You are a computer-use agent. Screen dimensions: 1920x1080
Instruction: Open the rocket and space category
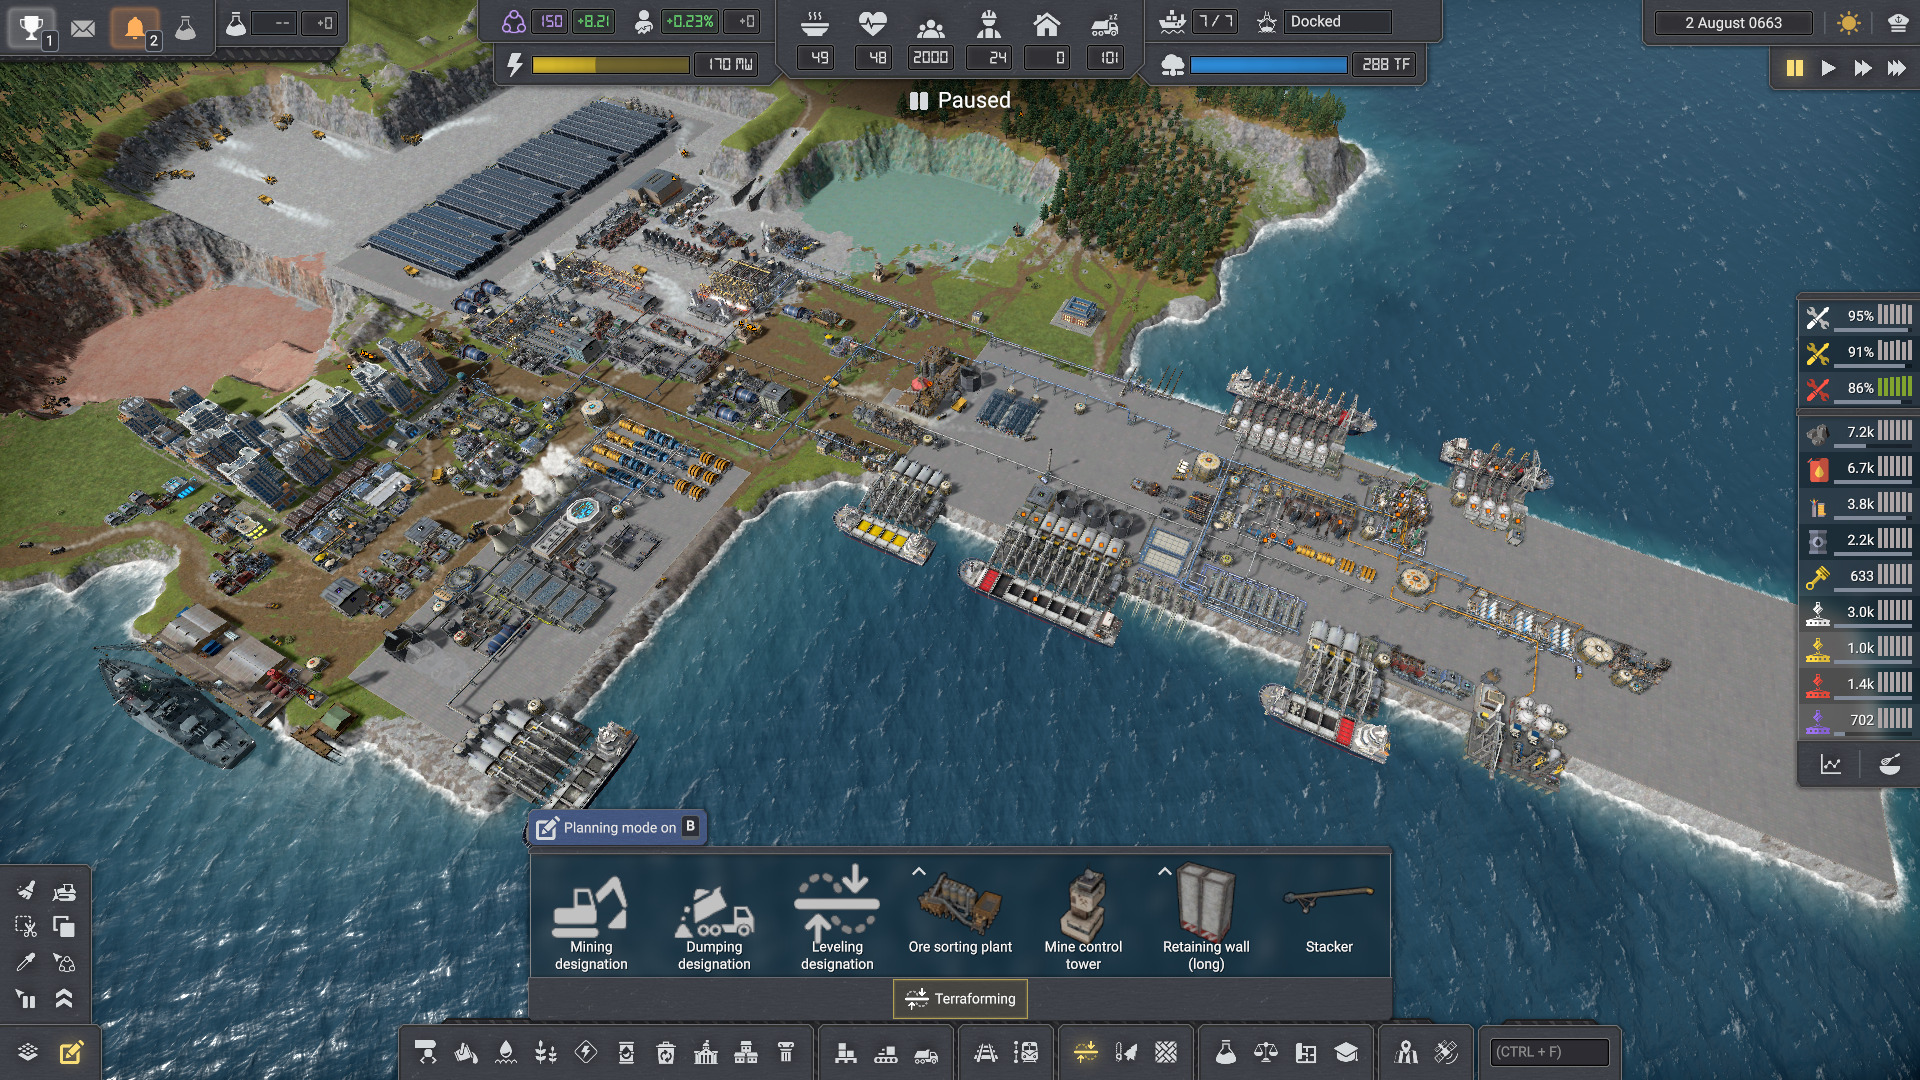(x=1126, y=1052)
